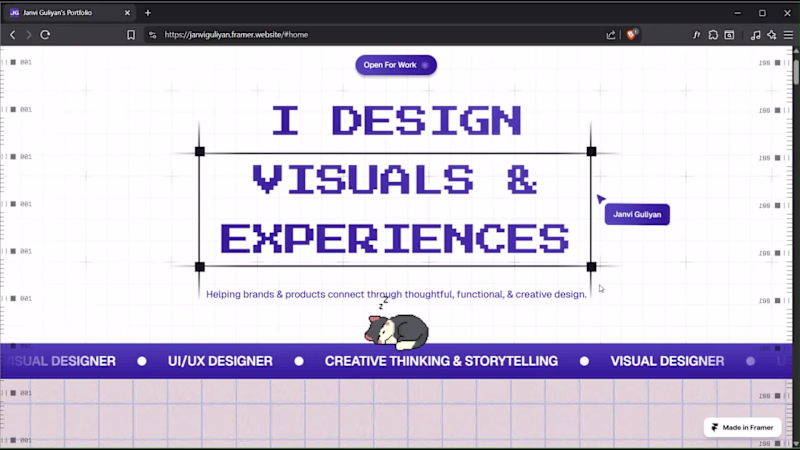800x450 pixels.
Task: Bookmark this page
Action: pos(131,35)
